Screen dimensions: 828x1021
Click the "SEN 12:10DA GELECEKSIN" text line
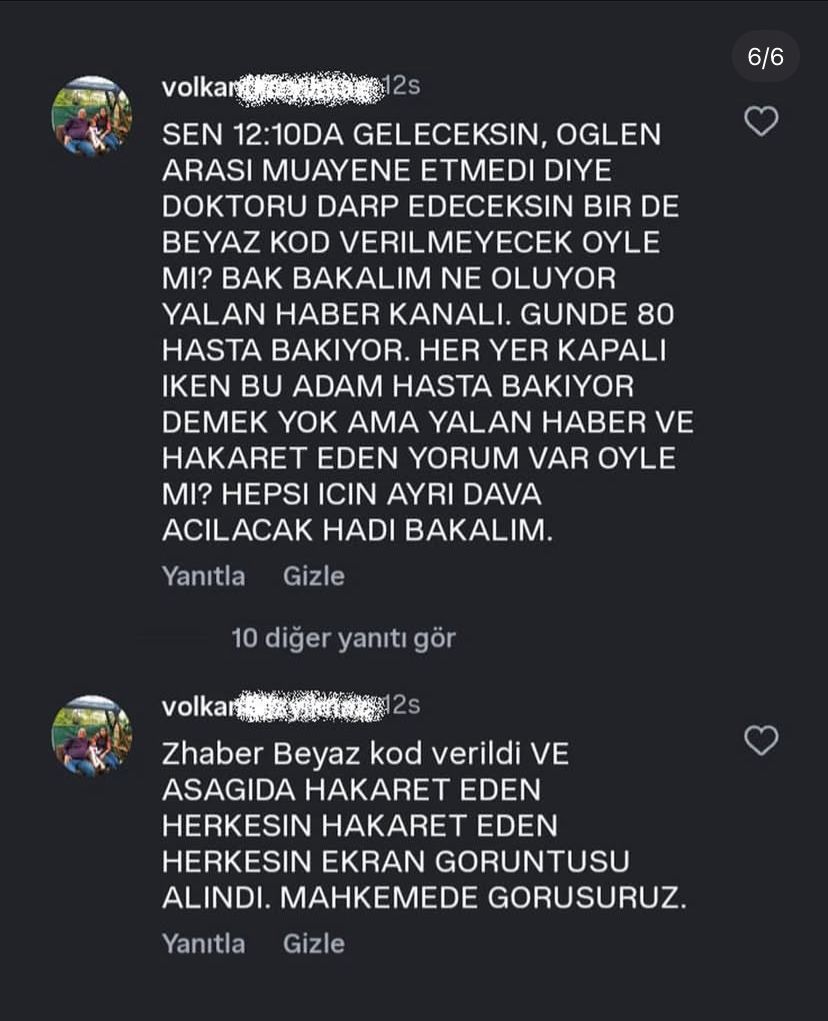[411, 135]
